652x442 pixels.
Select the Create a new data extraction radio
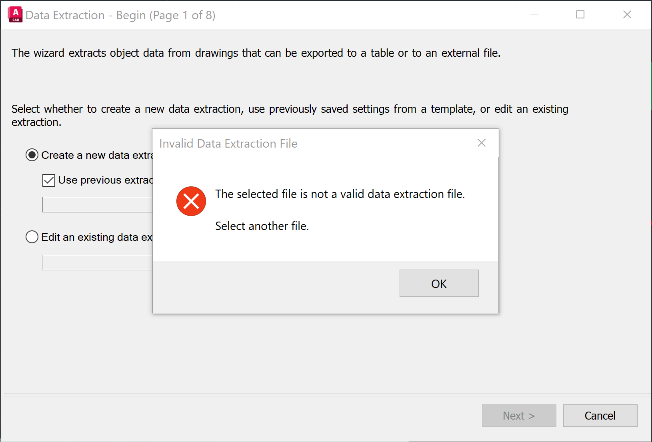pos(33,155)
